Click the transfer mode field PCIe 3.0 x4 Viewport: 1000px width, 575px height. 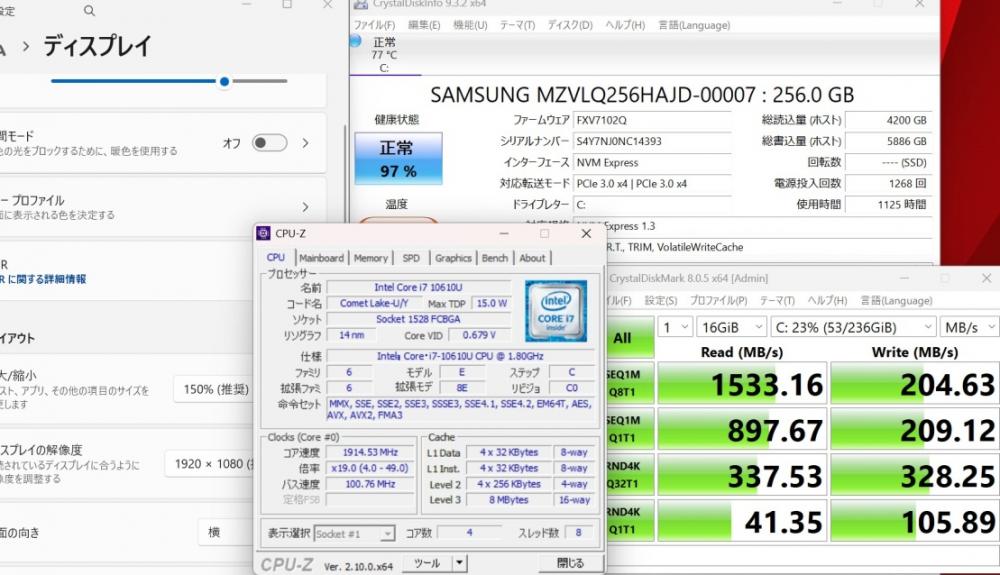point(652,184)
